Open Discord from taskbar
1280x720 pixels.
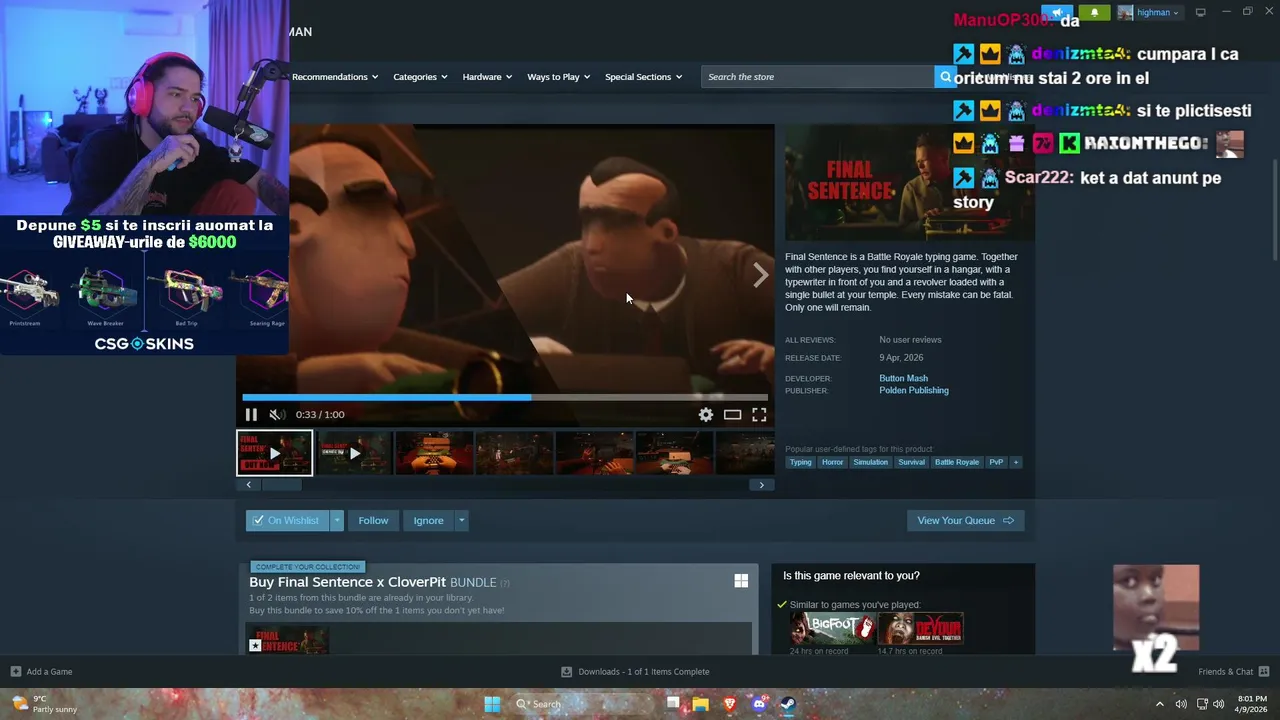pyautogui.click(x=759, y=704)
